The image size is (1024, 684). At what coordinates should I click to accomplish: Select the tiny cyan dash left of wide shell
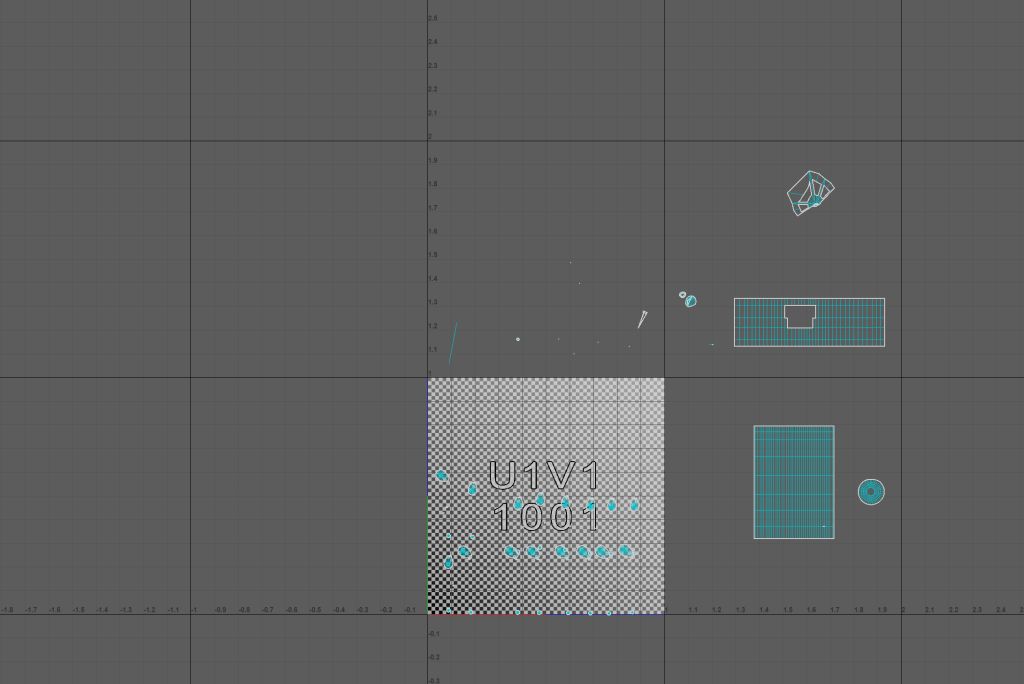click(712, 345)
